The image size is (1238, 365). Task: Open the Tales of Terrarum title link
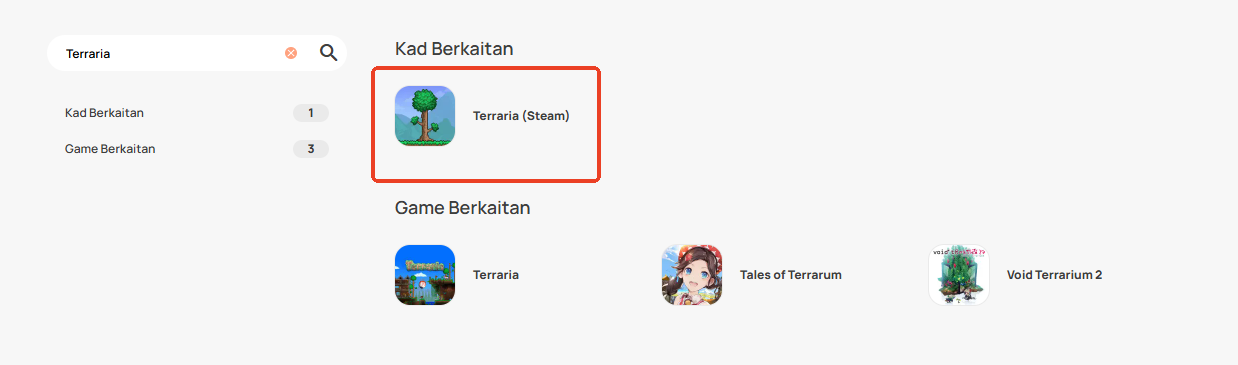coord(791,275)
